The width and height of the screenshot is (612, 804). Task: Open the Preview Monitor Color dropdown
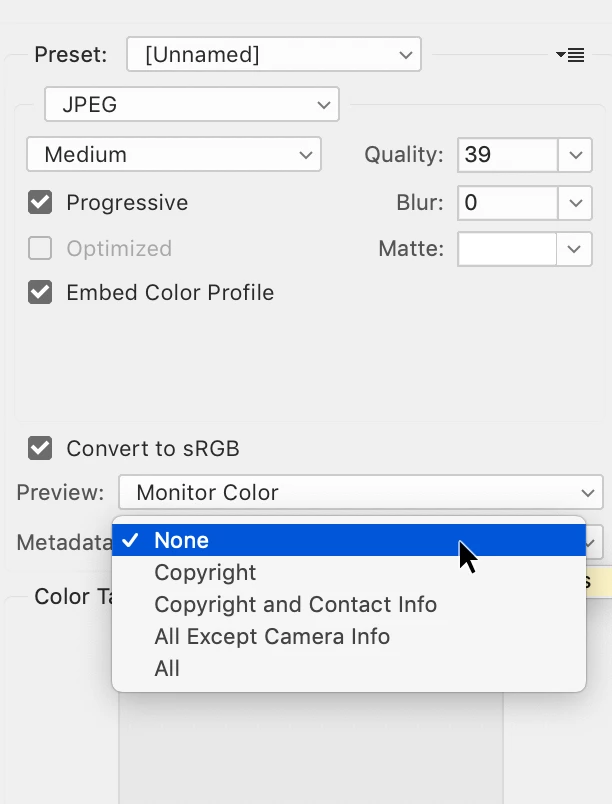(x=361, y=492)
